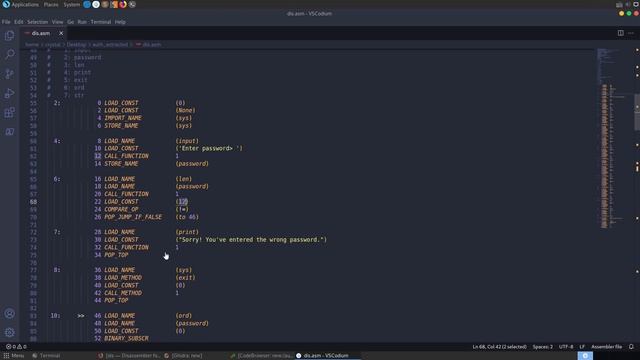Switch to CodeBrowser window in taskbar
The width and height of the screenshot is (640, 360).
coord(261,356)
